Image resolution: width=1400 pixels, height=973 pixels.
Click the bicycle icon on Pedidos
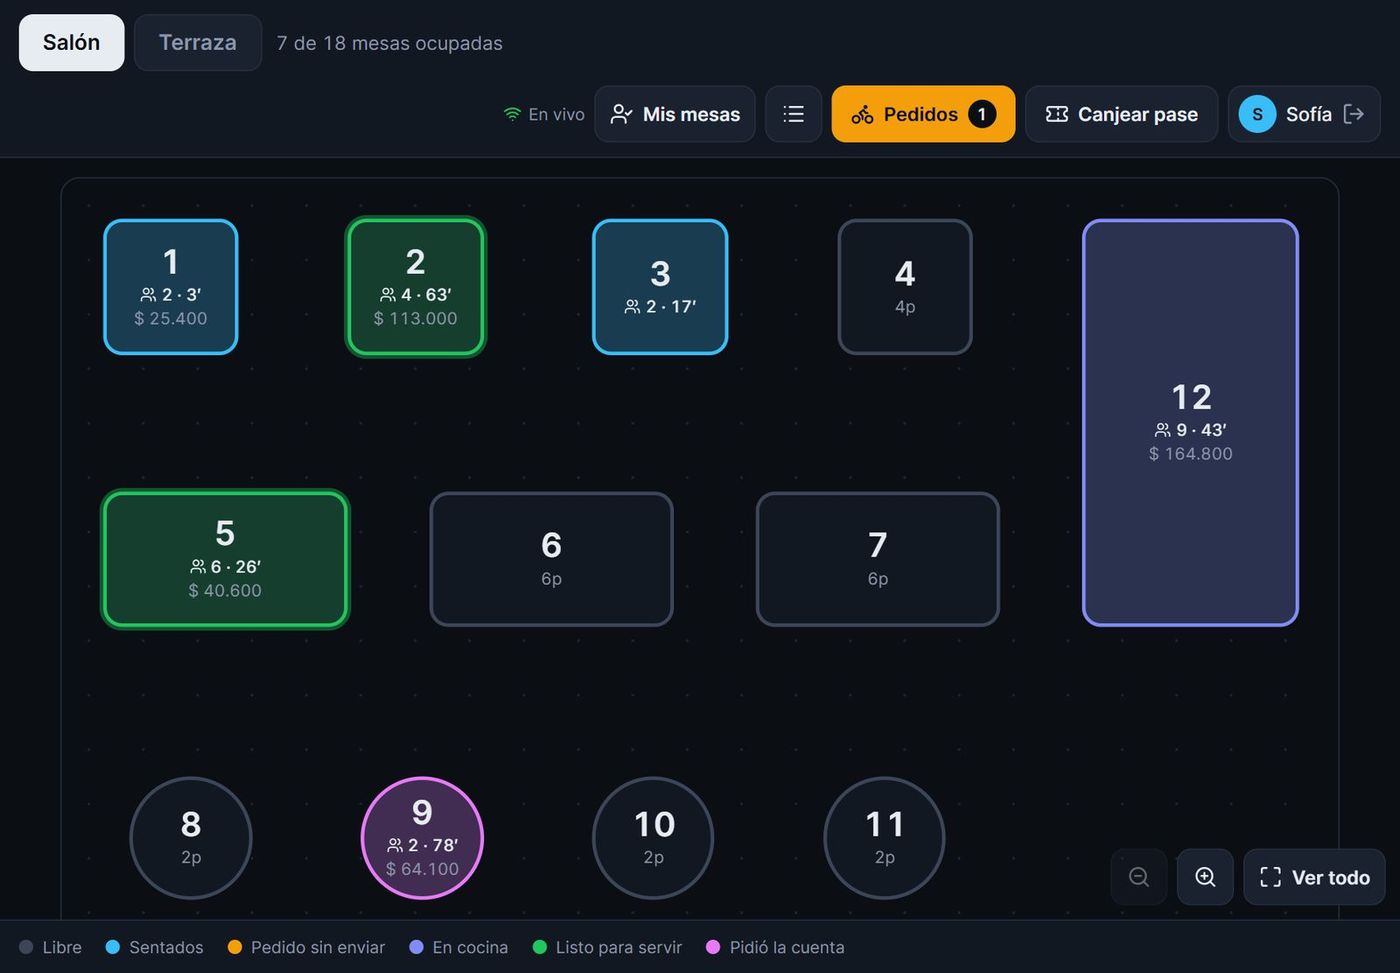coord(862,115)
